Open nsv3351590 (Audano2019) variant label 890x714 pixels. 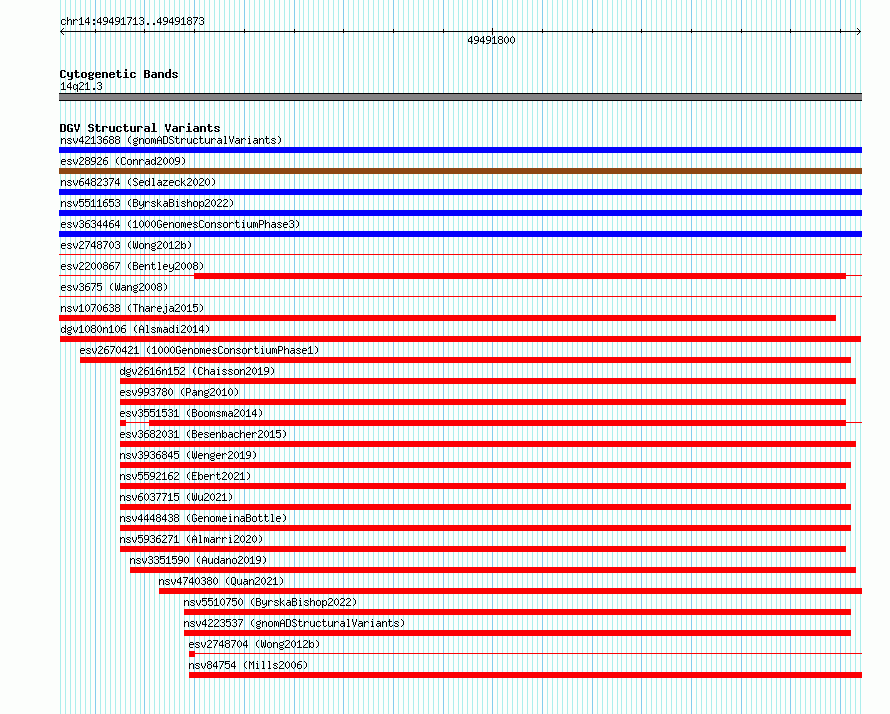pyautogui.click(x=198, y=560)
